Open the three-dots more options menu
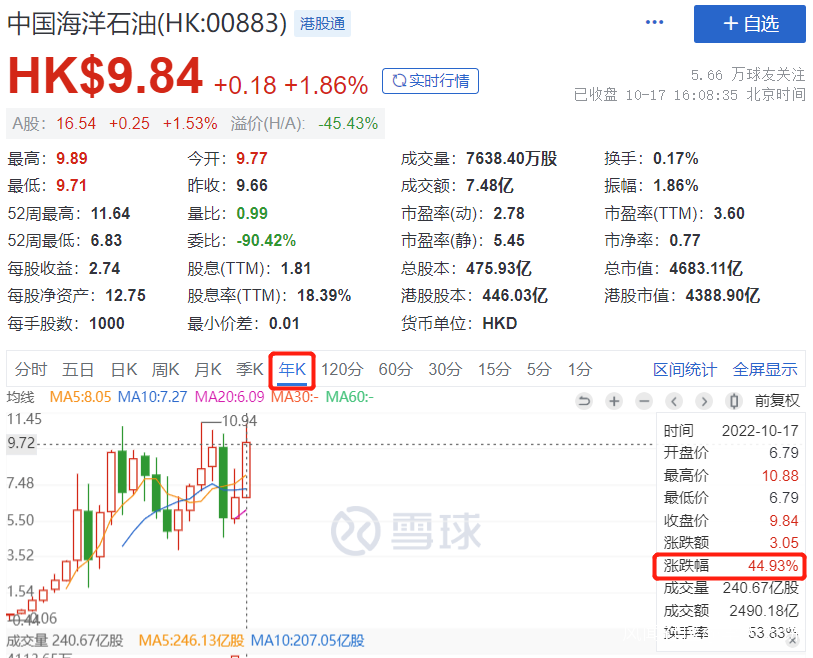 [654, 22]
